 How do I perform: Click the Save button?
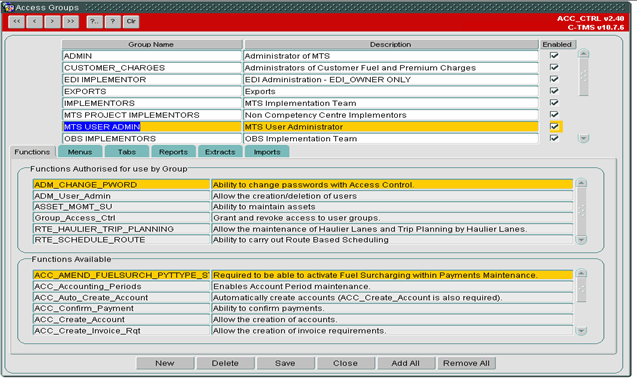coord(285,363)
